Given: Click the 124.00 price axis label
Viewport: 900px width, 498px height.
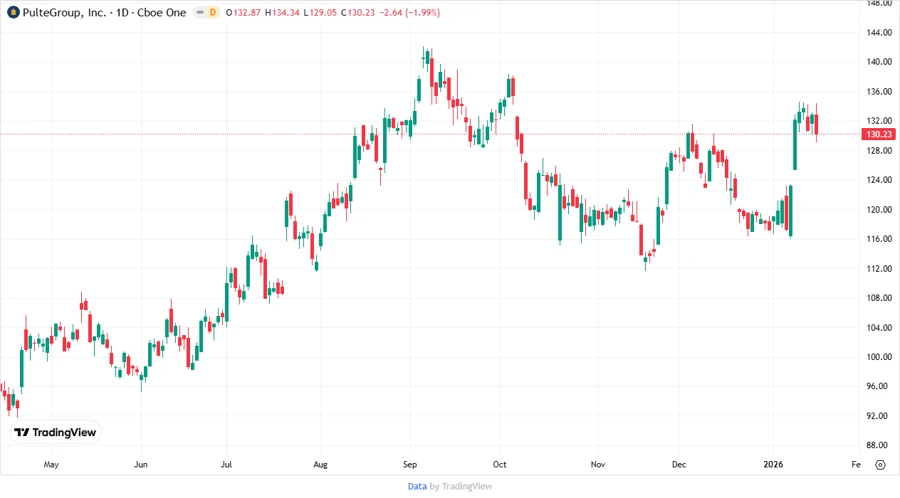Looking at the screenshot, I should (x=879, y=180).
